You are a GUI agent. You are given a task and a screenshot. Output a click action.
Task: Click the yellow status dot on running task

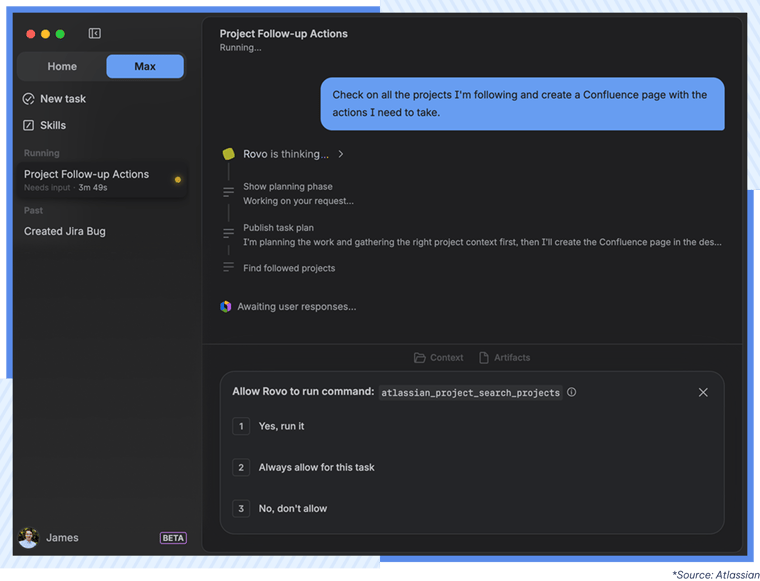178,180
